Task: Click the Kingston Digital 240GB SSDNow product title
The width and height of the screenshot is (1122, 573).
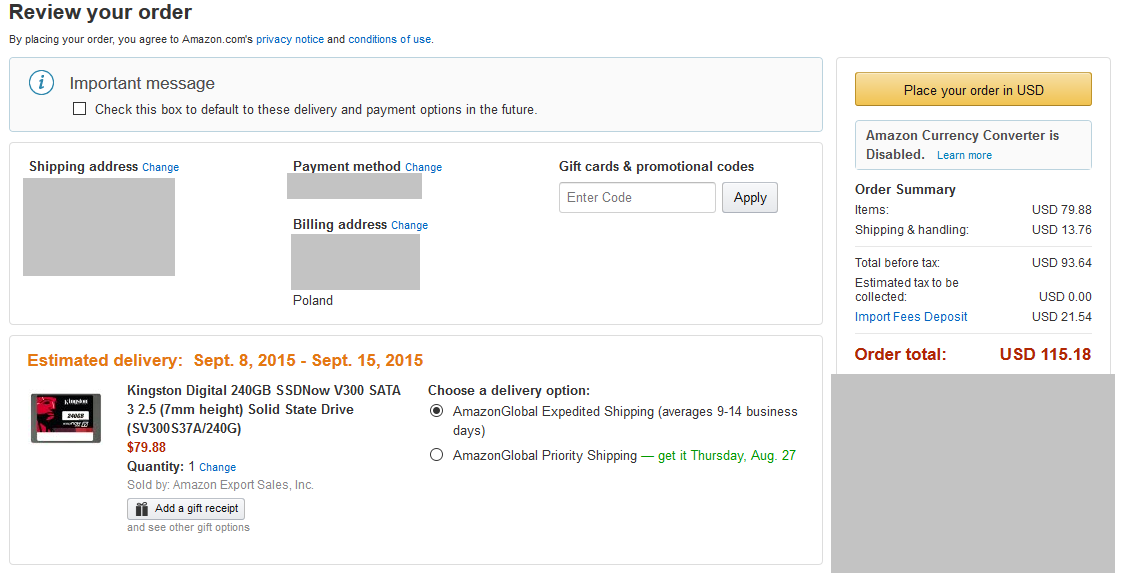Action: [x=264, y=409]
